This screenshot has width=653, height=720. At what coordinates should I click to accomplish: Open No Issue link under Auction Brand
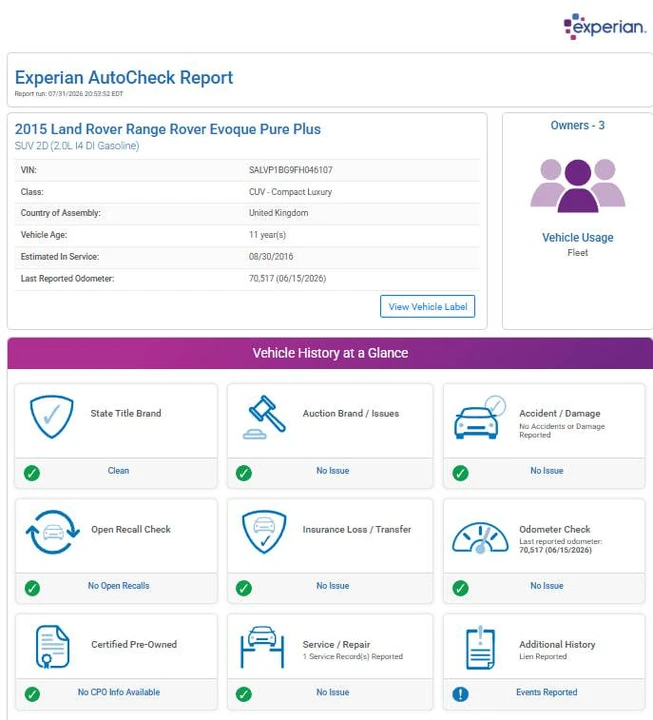pos(332,471)
